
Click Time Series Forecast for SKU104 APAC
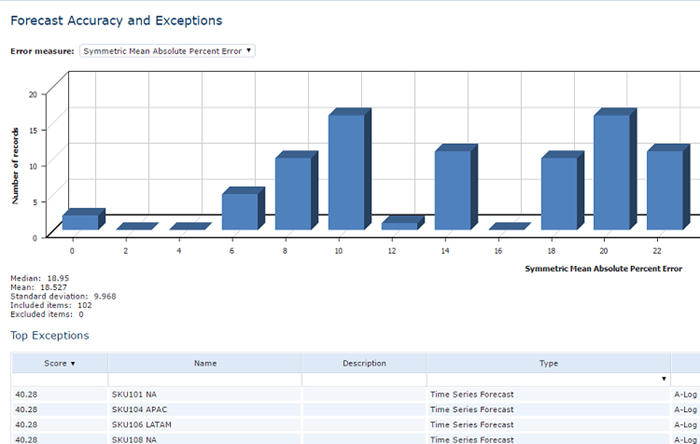click(472, 410)
